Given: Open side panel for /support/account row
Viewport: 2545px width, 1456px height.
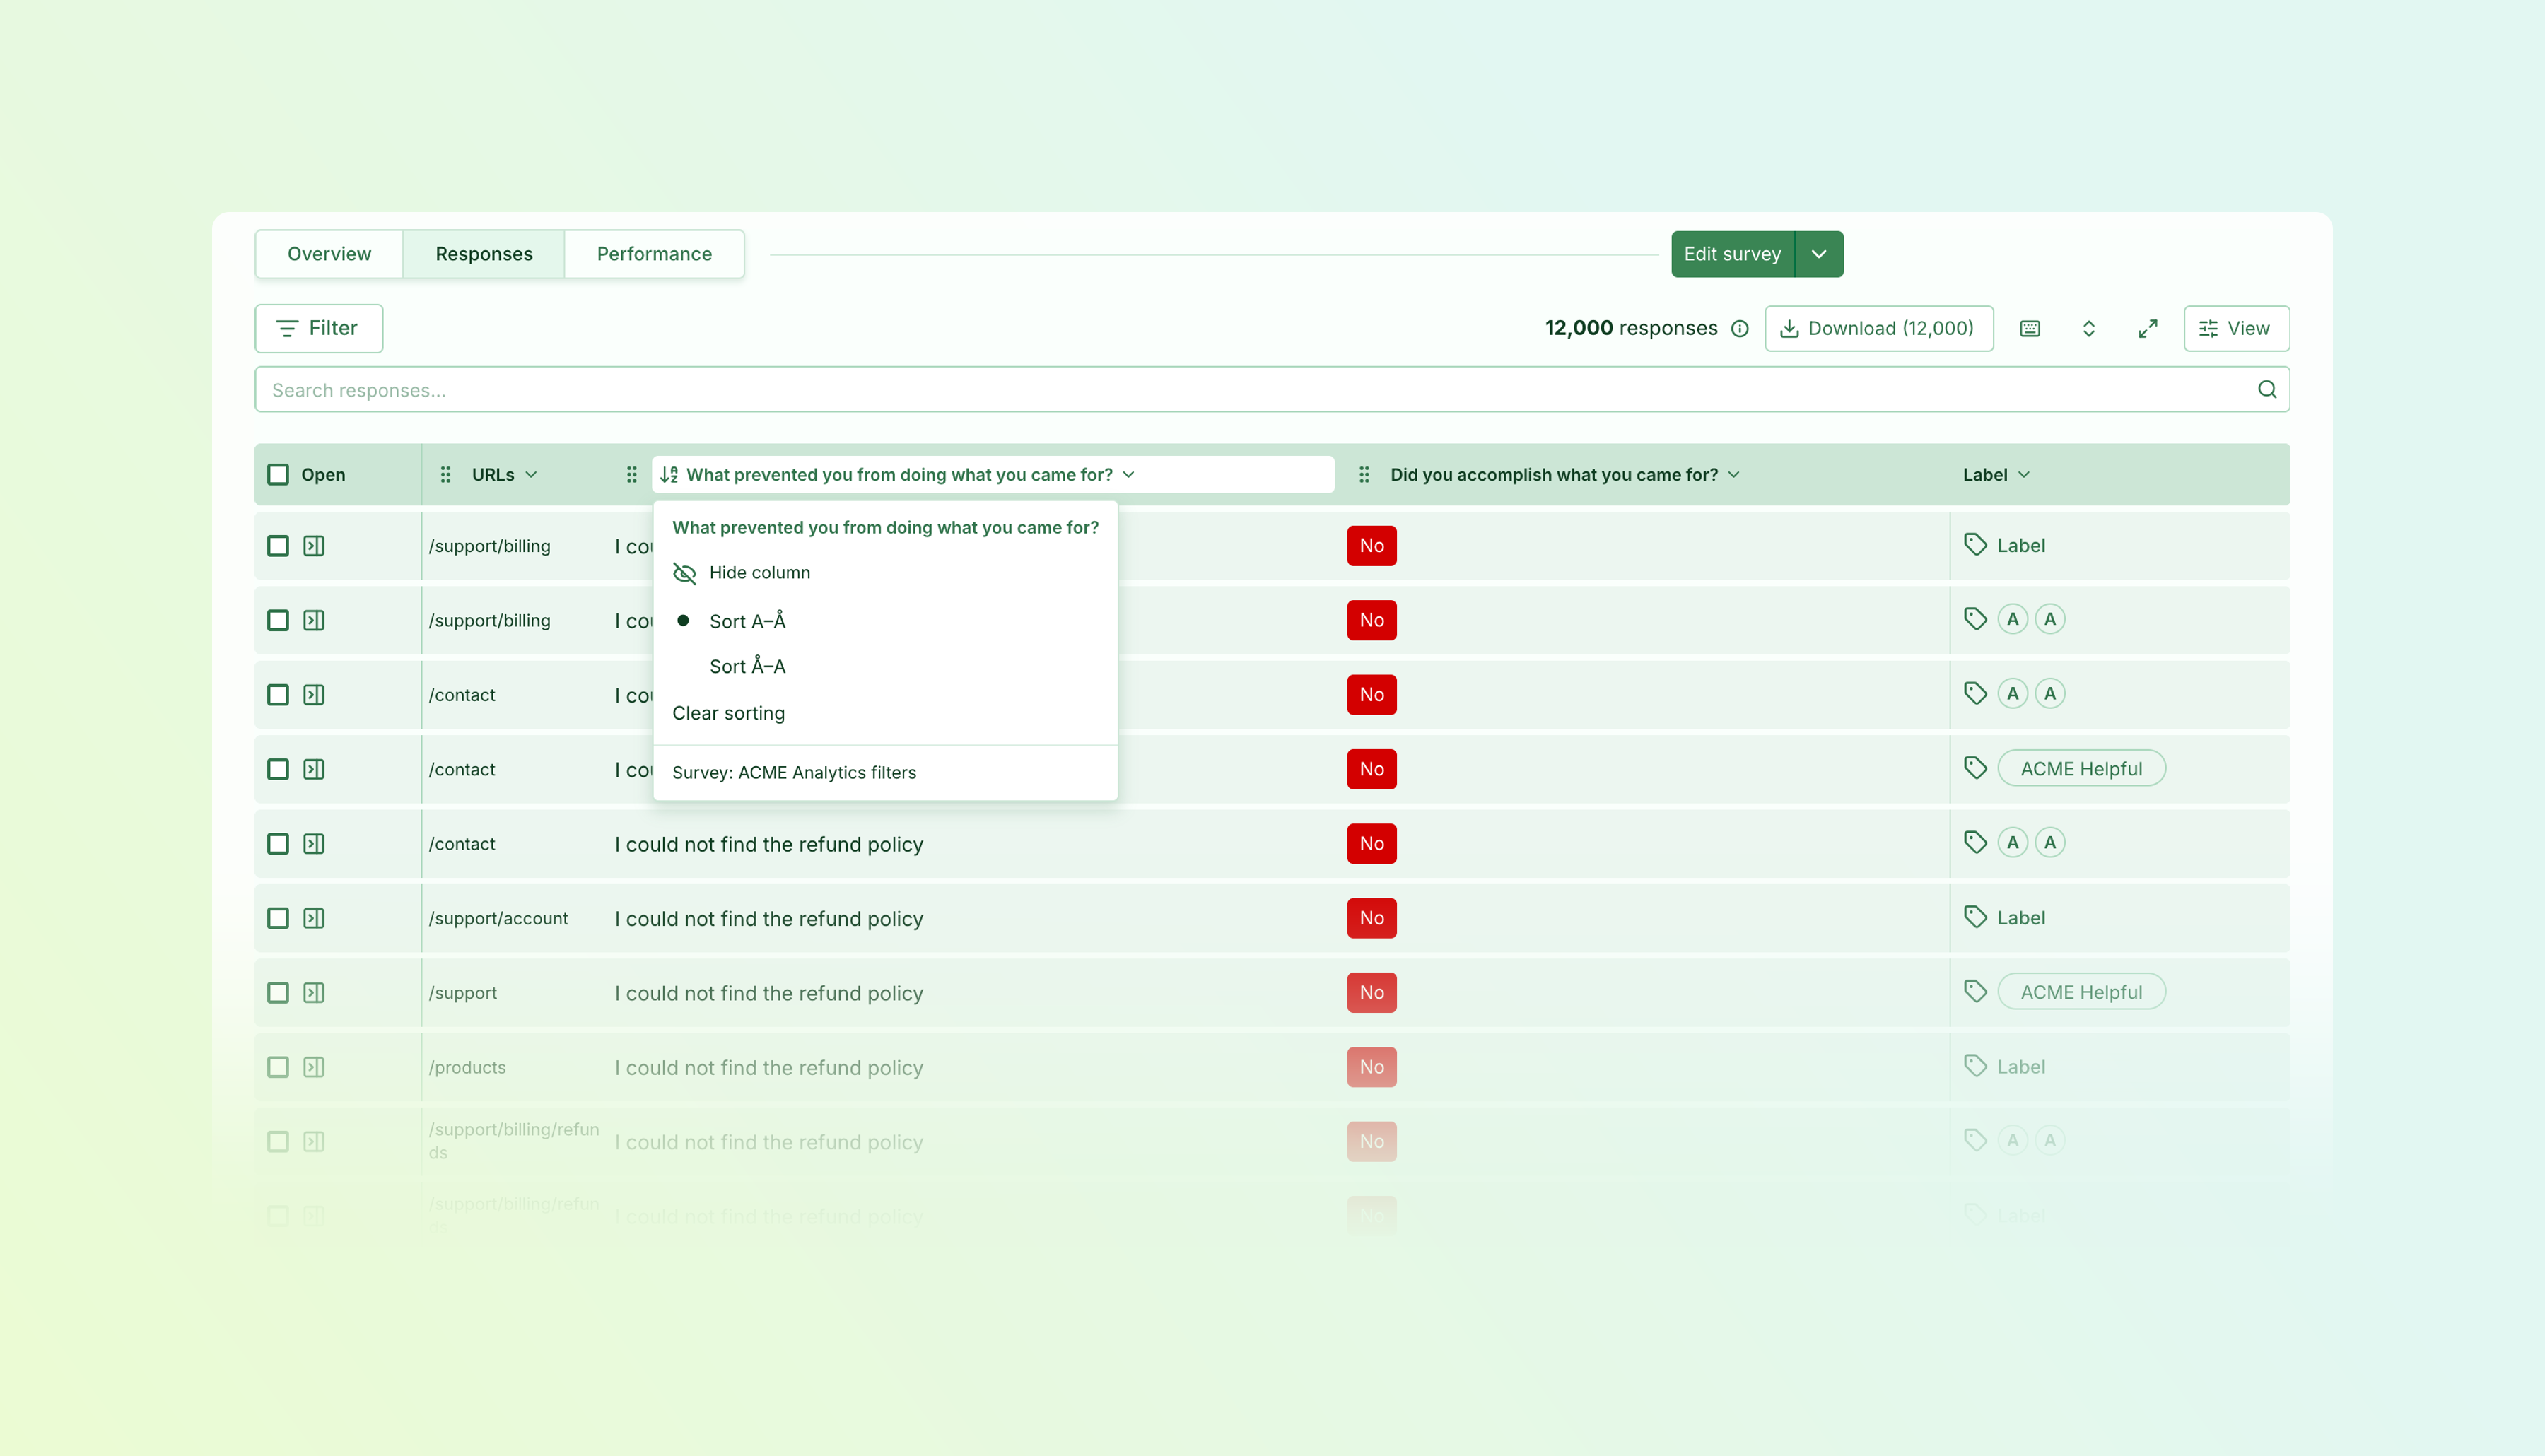Looking at the screenshot, I should pos(314,917).
